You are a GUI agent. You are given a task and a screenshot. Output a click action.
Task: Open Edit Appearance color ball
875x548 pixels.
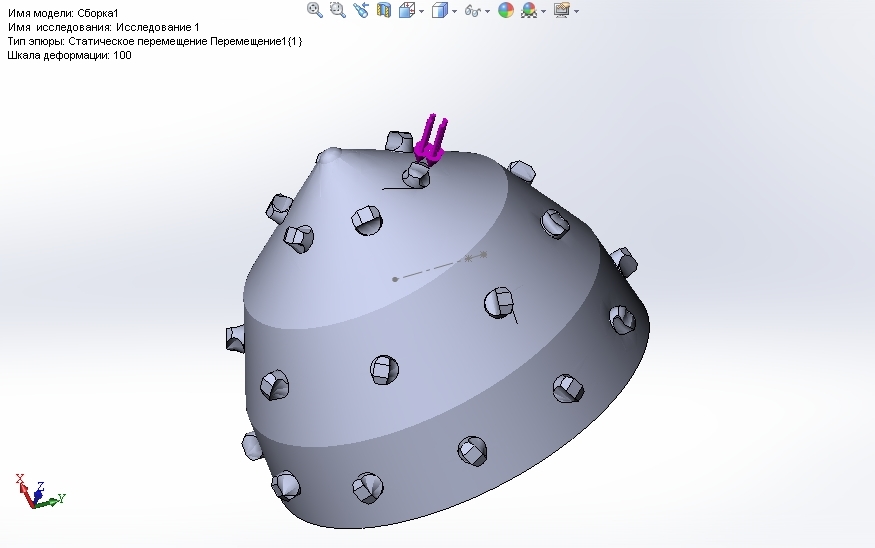(x=506, y=10)
